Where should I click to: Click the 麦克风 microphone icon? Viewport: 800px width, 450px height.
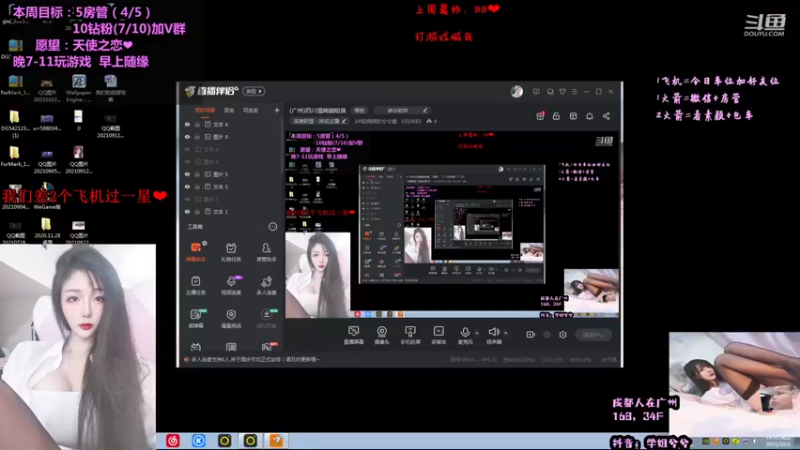click(x=465, y=333)
